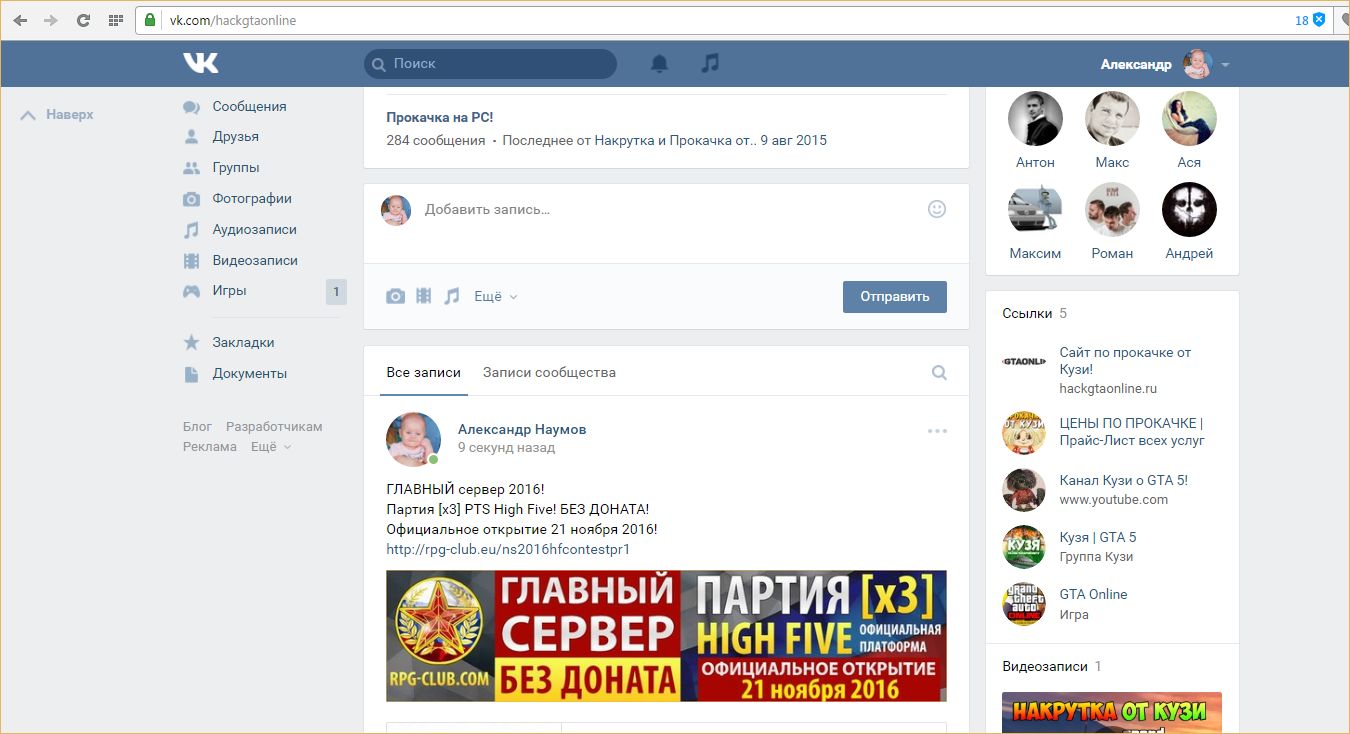Viewport: 1350px width, 734px height.
Task: Expand the Ещё attachment dropdown
Action: [x=495, y=297]
